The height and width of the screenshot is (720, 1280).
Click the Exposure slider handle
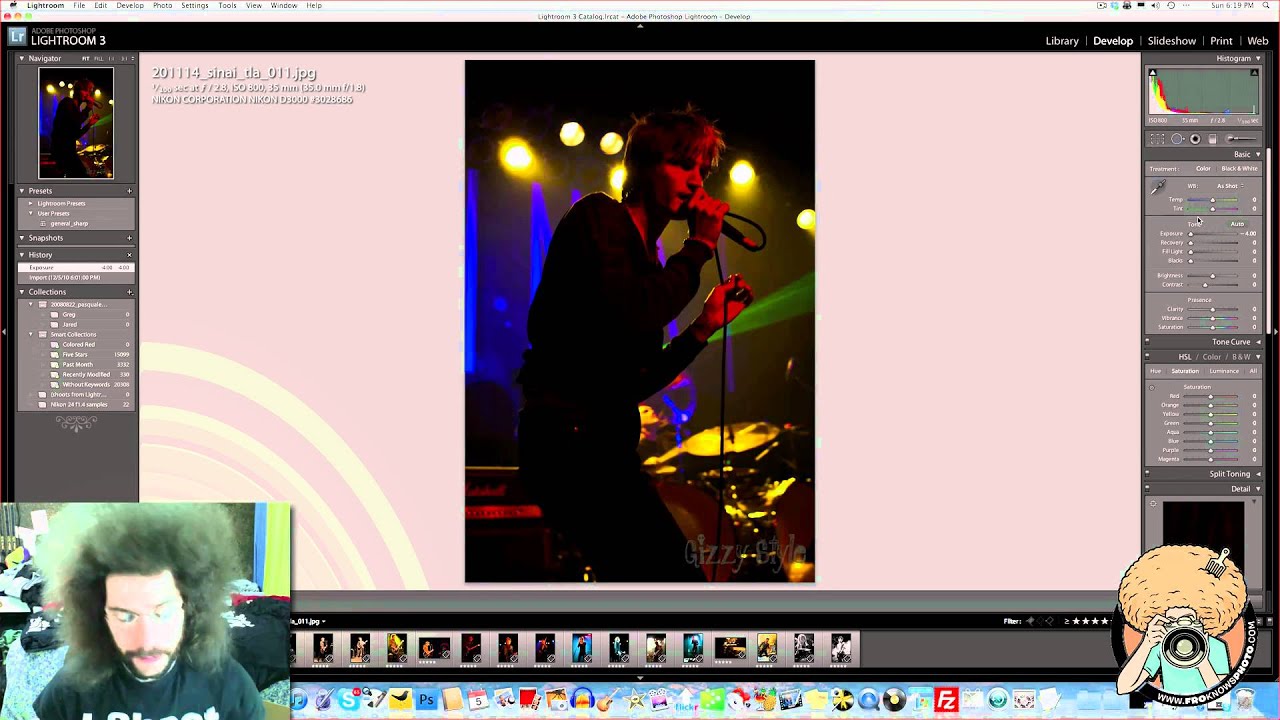pos(1190,234)
